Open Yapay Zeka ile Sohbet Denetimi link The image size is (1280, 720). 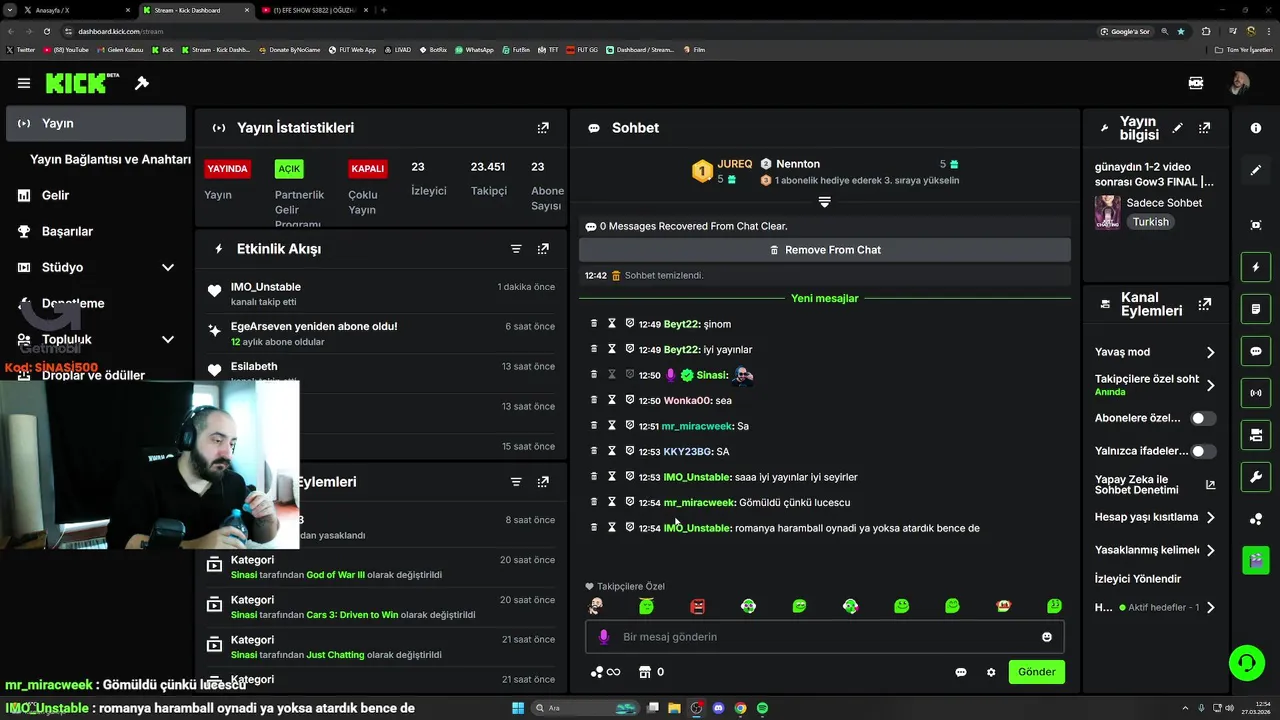click(1155, 484)
